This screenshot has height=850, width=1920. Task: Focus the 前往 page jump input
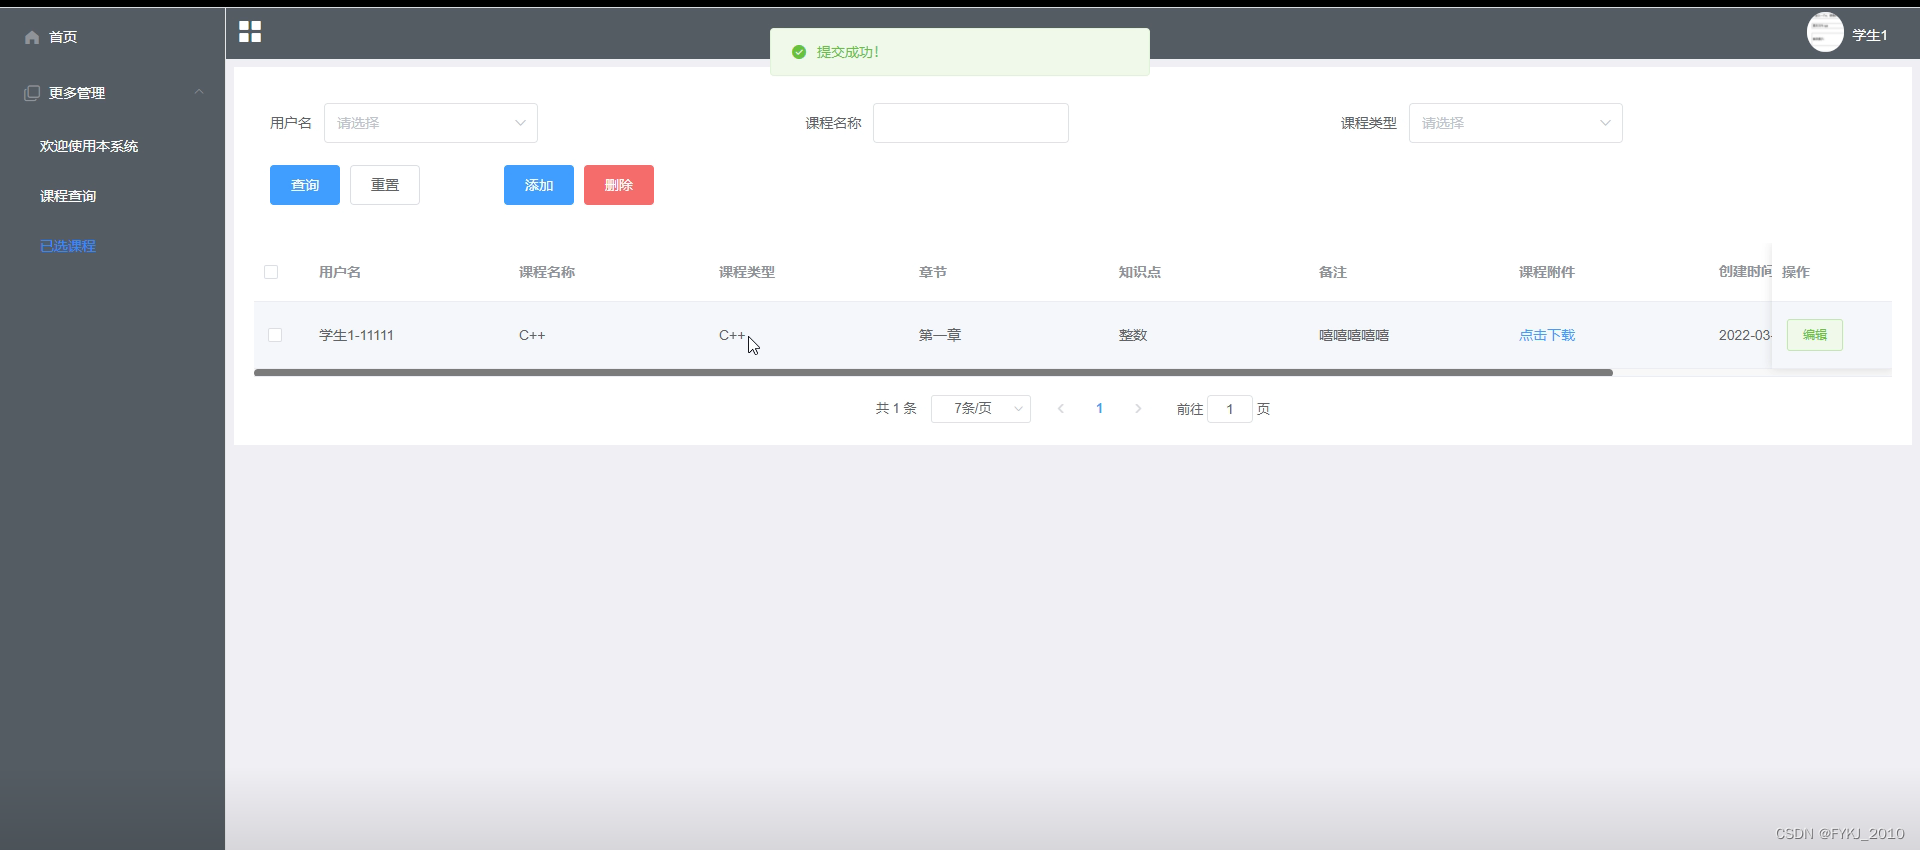click(x=1230, y=409)
